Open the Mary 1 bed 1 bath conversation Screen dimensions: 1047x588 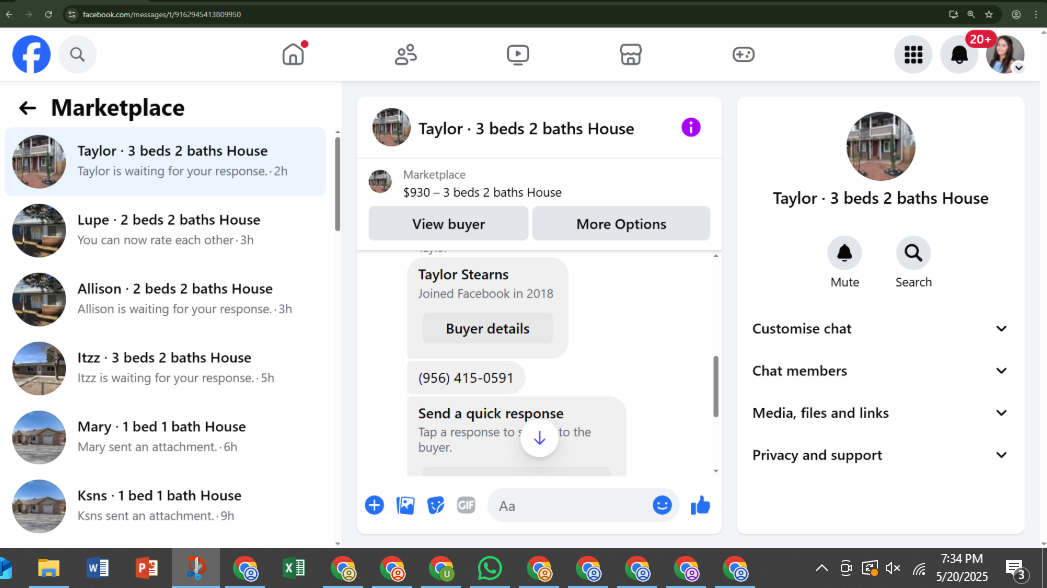pyautogui.click(x=166, y=436)
